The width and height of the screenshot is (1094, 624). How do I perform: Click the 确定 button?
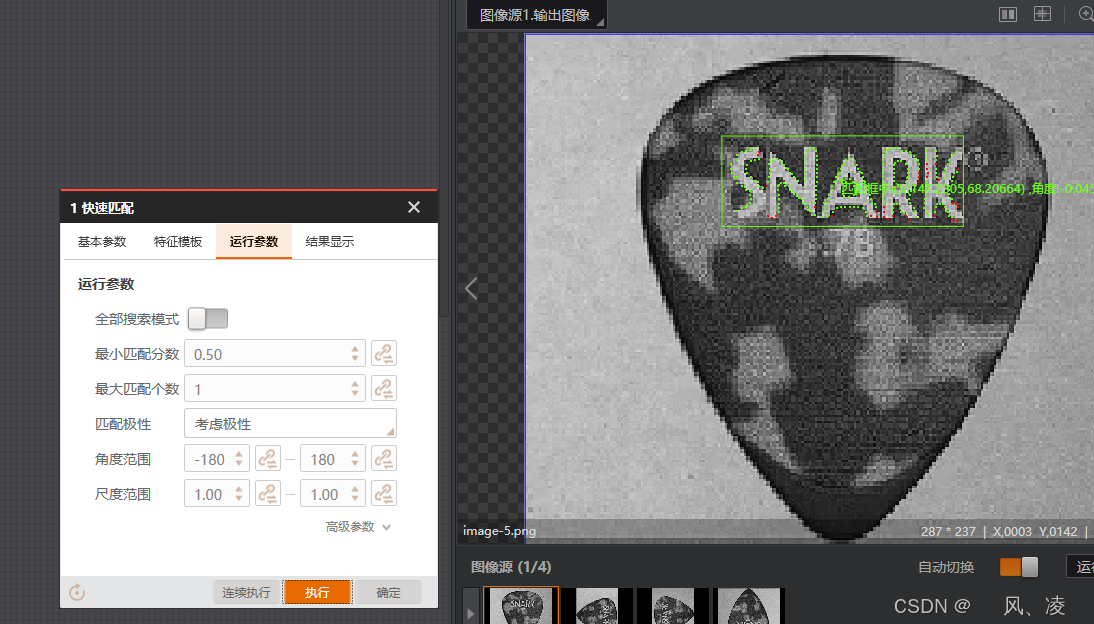(x=388, y=593)
